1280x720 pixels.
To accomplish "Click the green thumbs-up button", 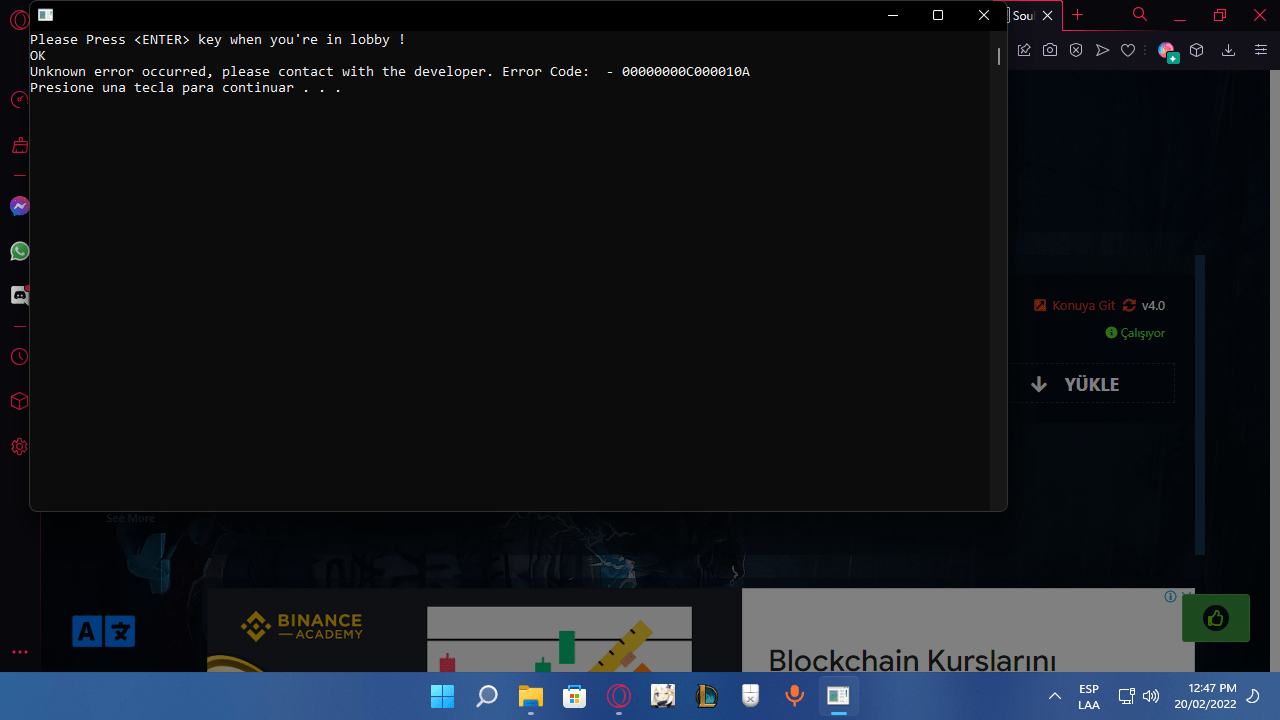I will [1216, 618].
